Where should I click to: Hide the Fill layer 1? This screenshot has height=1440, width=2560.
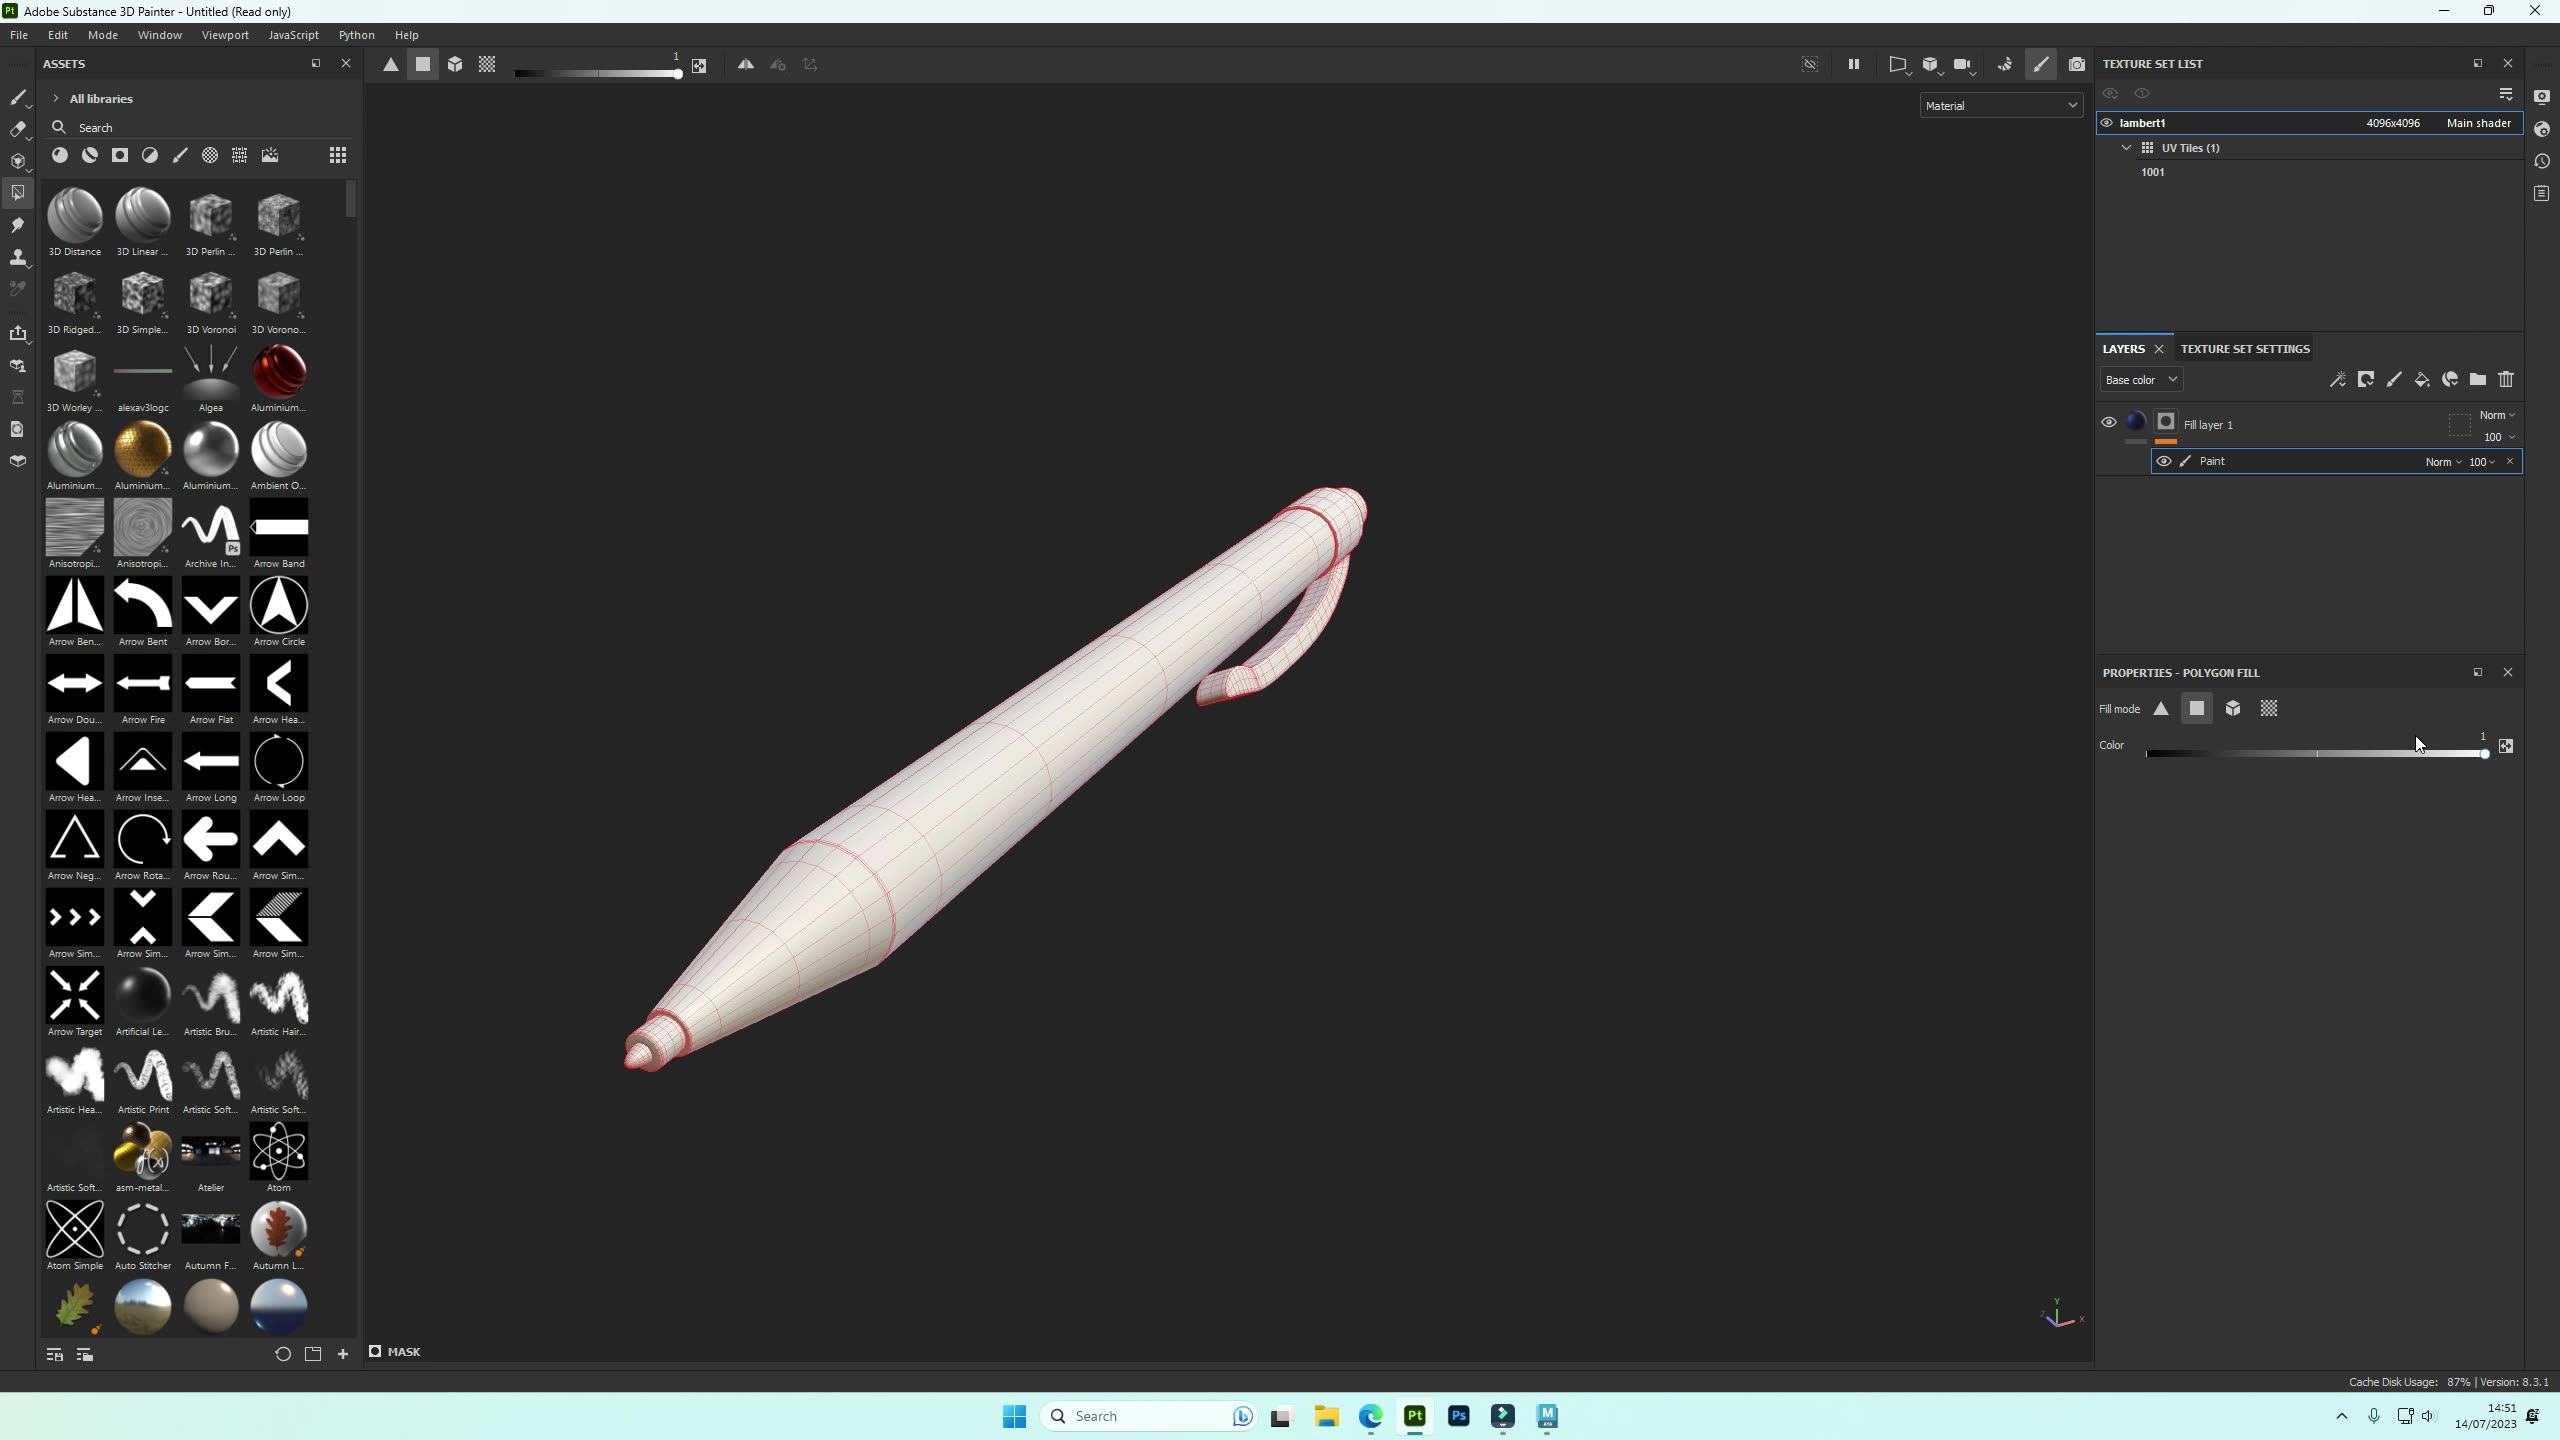point(2108,422)
